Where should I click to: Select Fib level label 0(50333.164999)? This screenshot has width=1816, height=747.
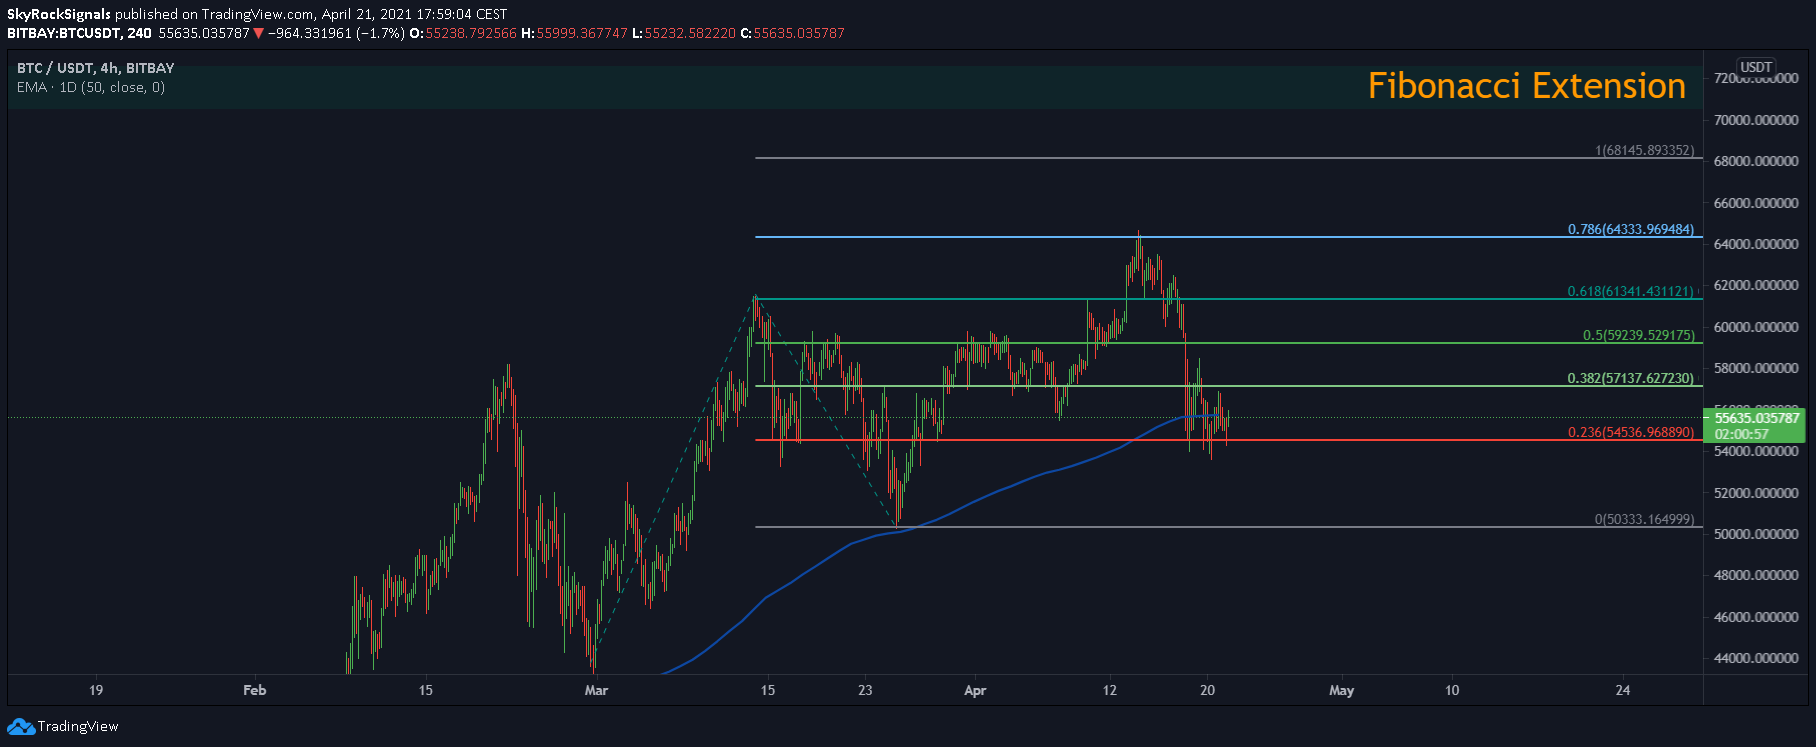[1645, 519]
